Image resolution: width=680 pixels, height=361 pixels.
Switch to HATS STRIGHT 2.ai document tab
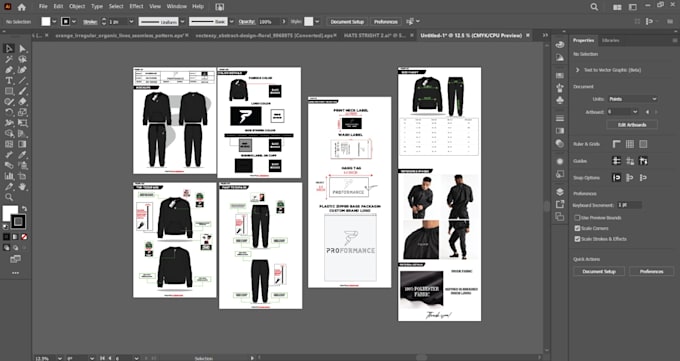(x=374, y=36)
